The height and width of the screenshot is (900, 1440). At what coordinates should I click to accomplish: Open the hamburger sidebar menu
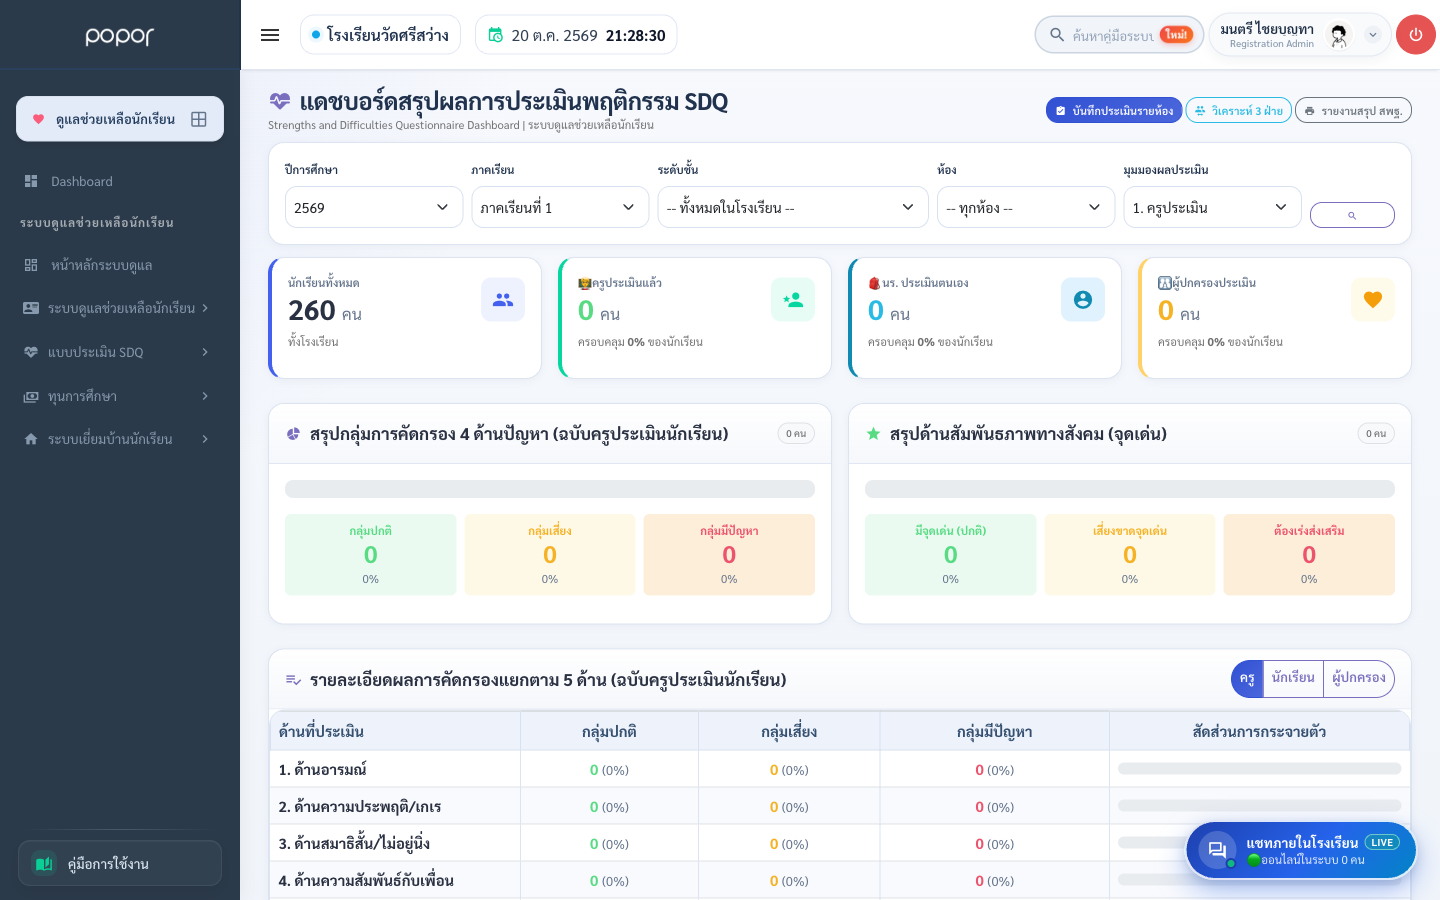pyautogui.click(x=270, y=35)
